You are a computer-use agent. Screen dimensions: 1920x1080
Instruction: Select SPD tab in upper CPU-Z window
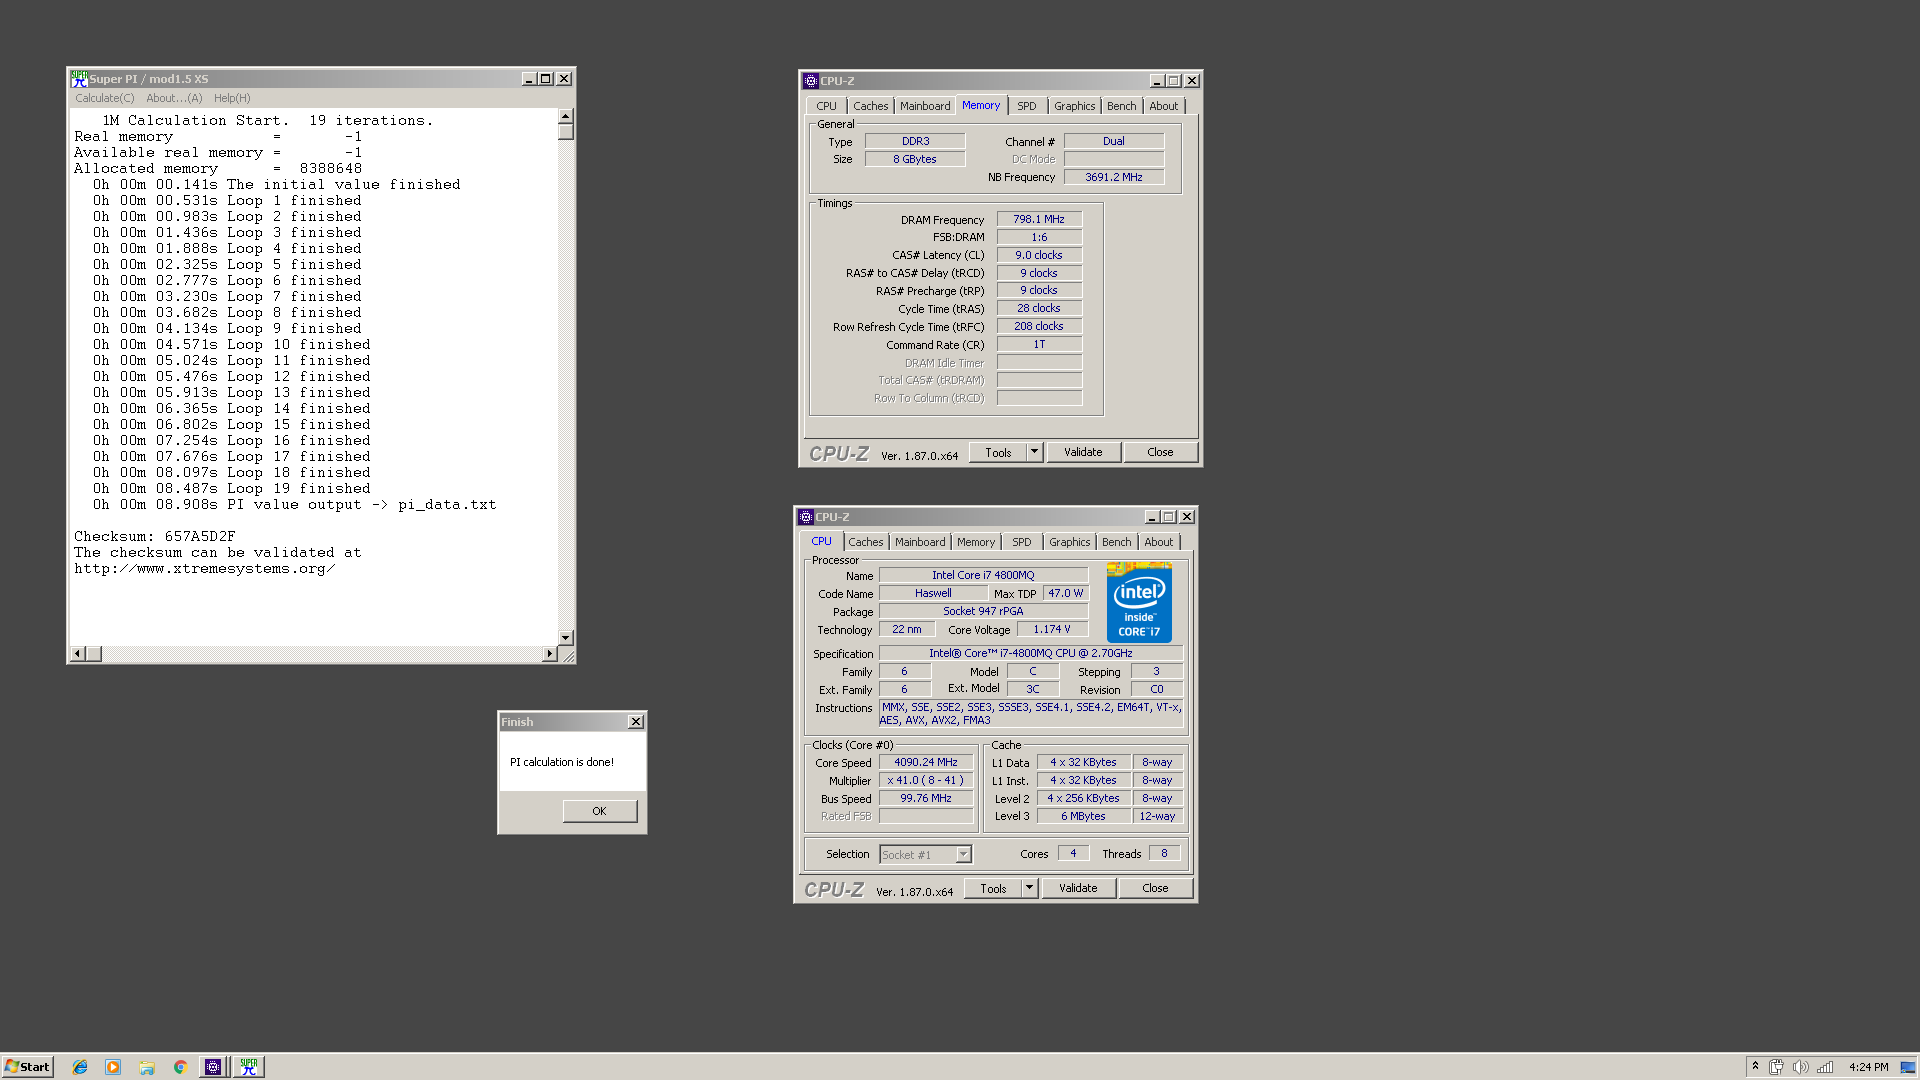point(1027,106)
